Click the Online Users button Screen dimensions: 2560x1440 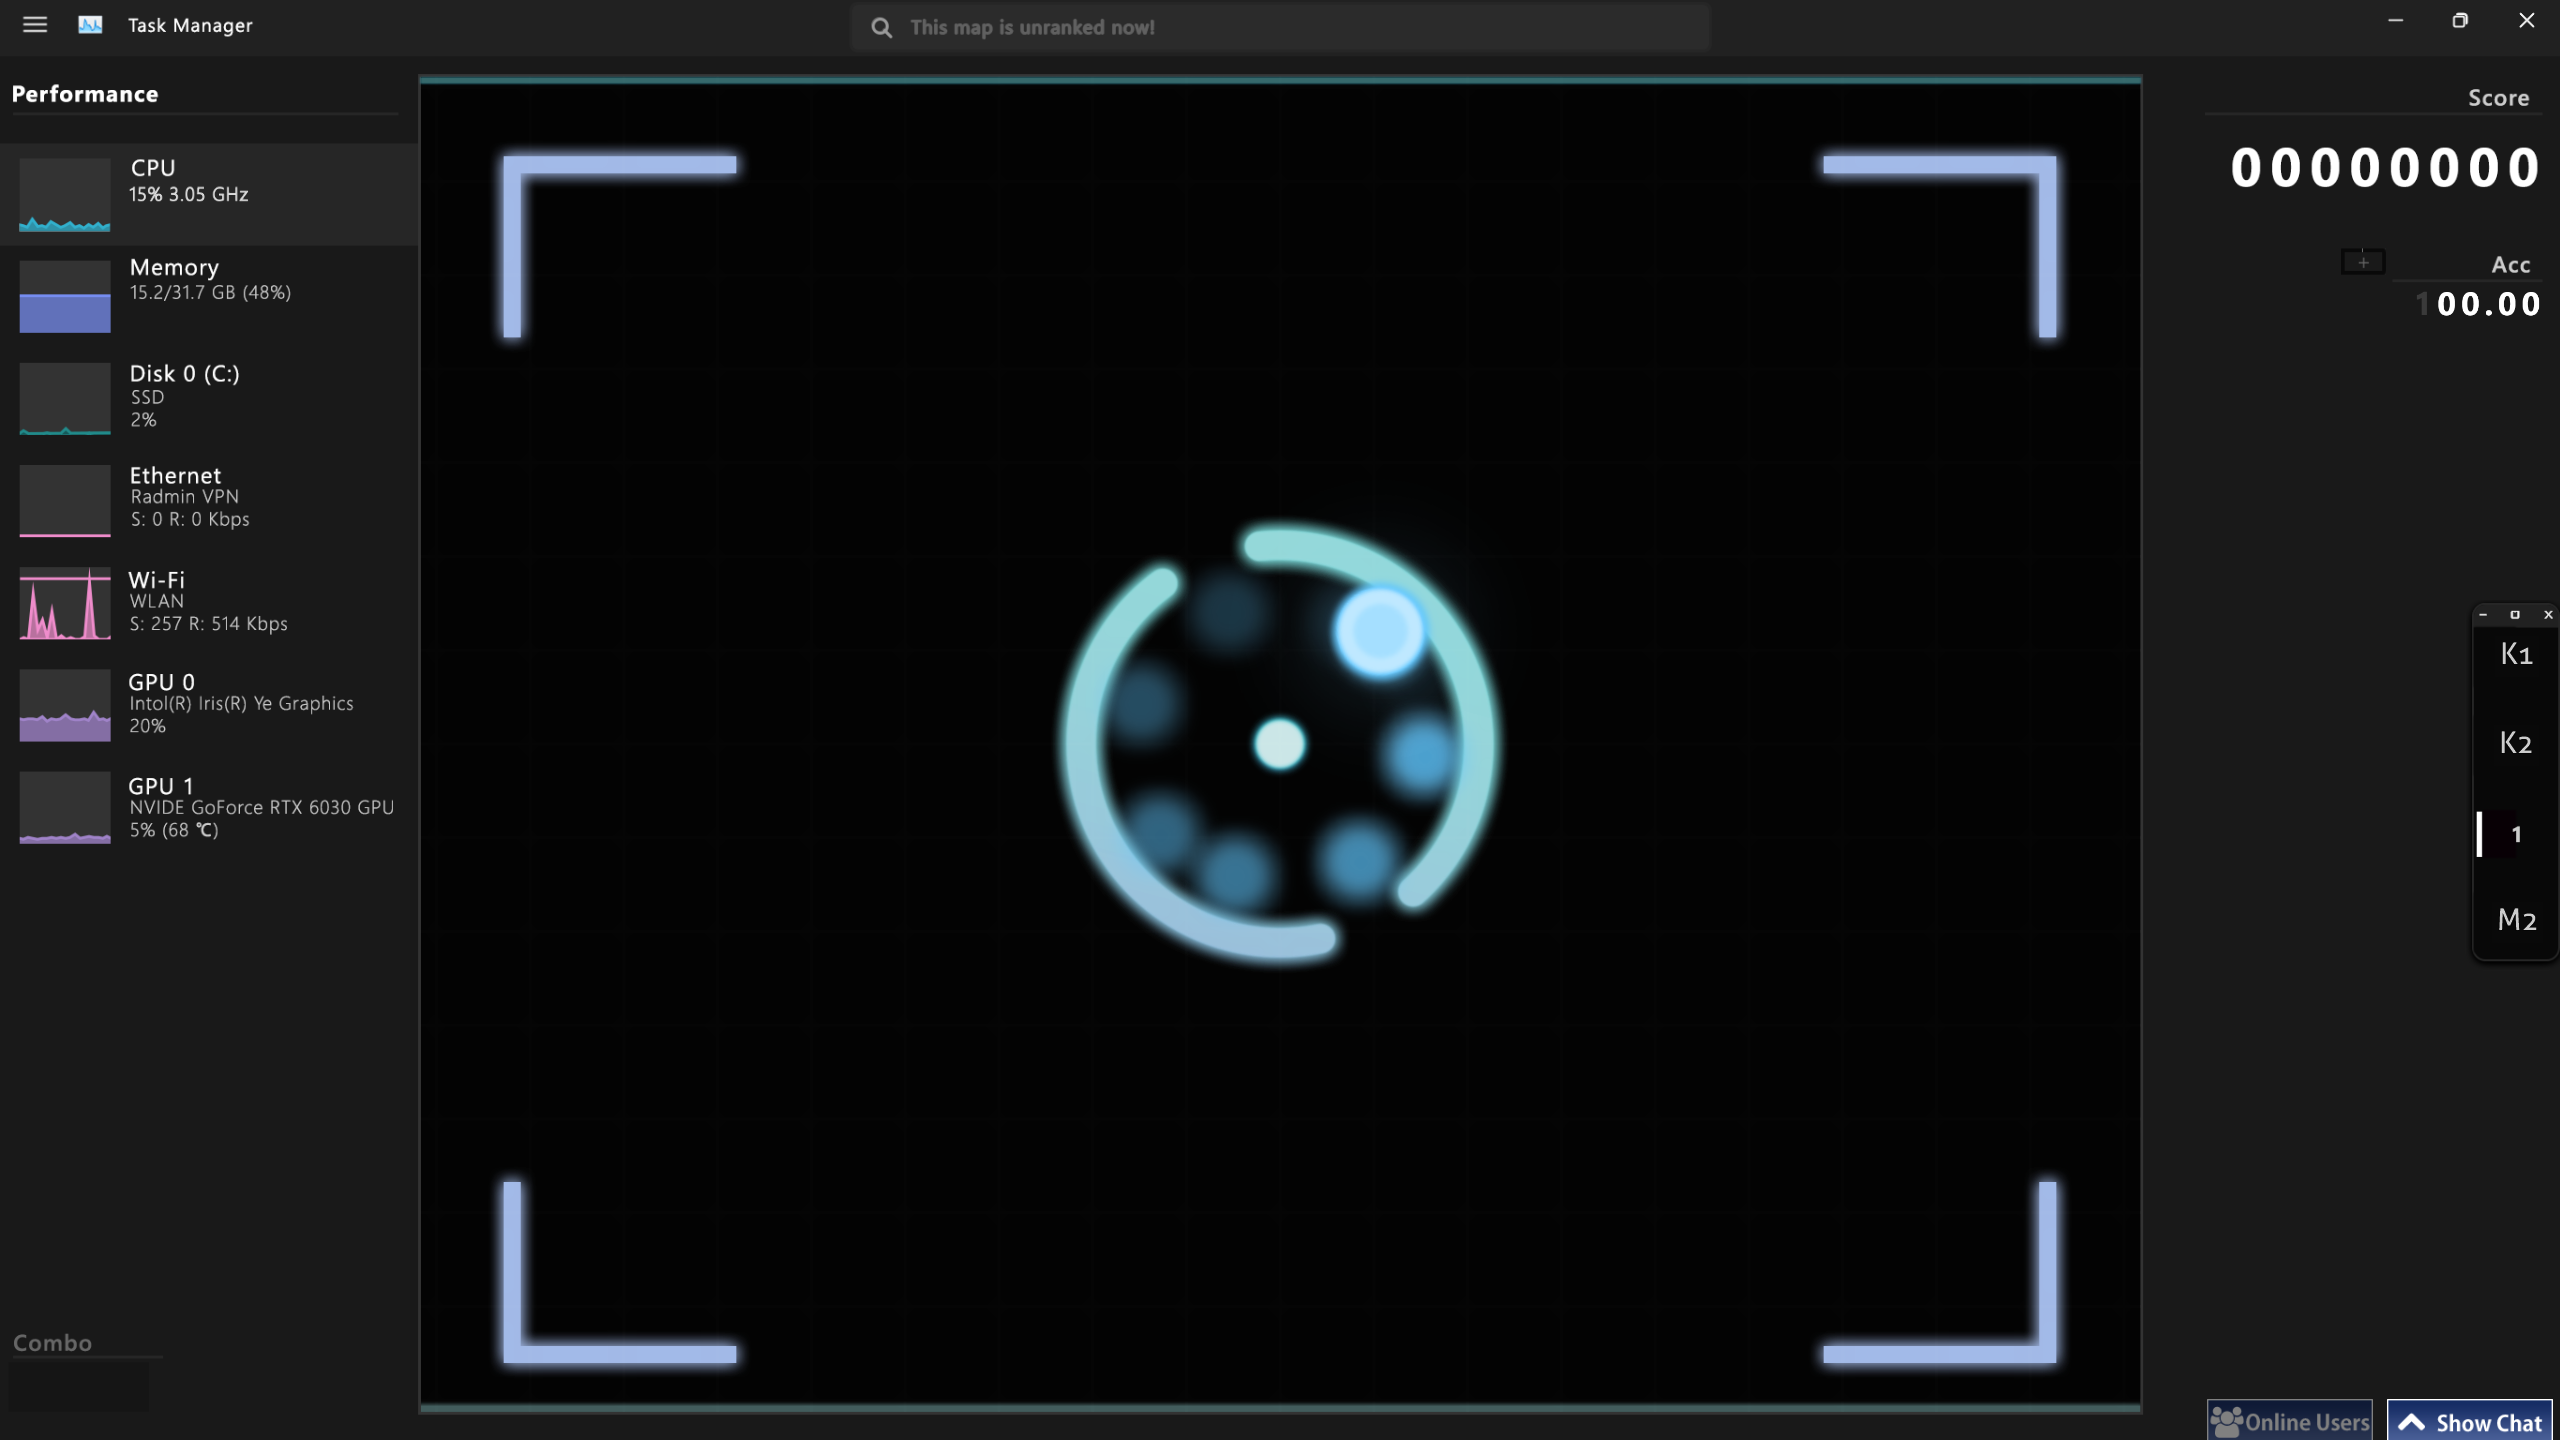[x=2289, y=1422]
